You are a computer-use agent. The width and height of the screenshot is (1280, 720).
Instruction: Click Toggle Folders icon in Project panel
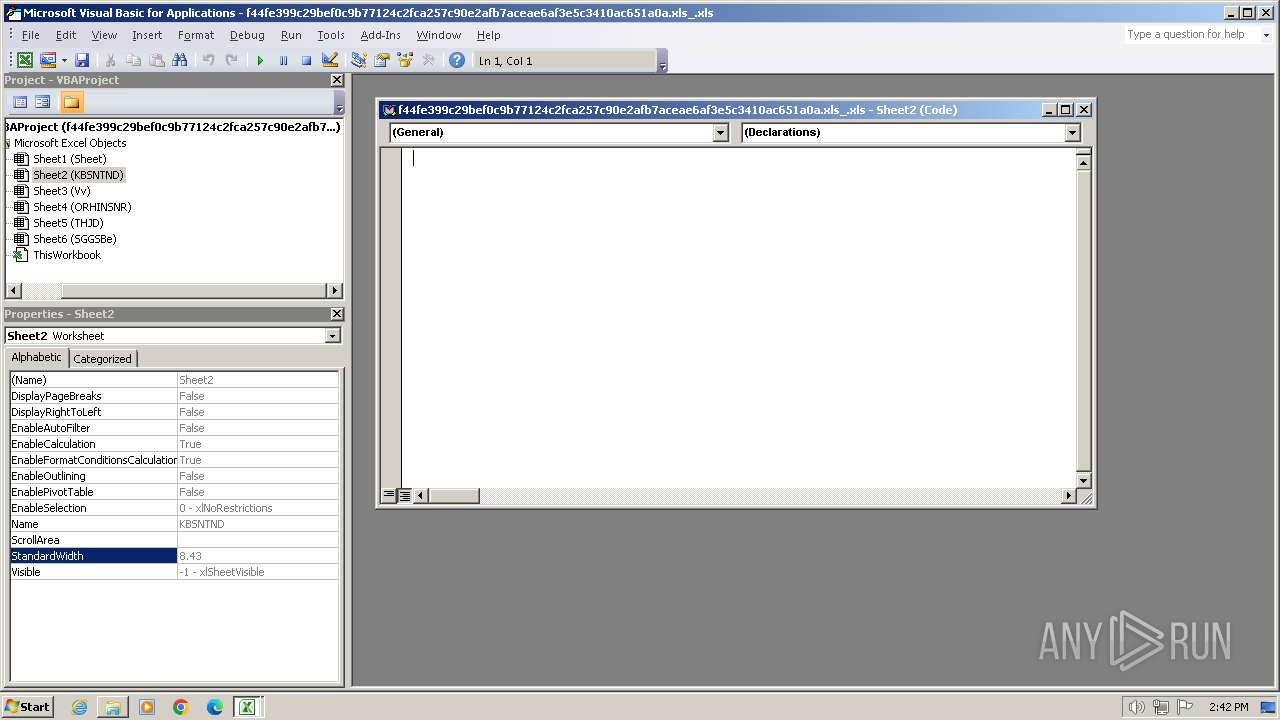[x=71, y=102]
